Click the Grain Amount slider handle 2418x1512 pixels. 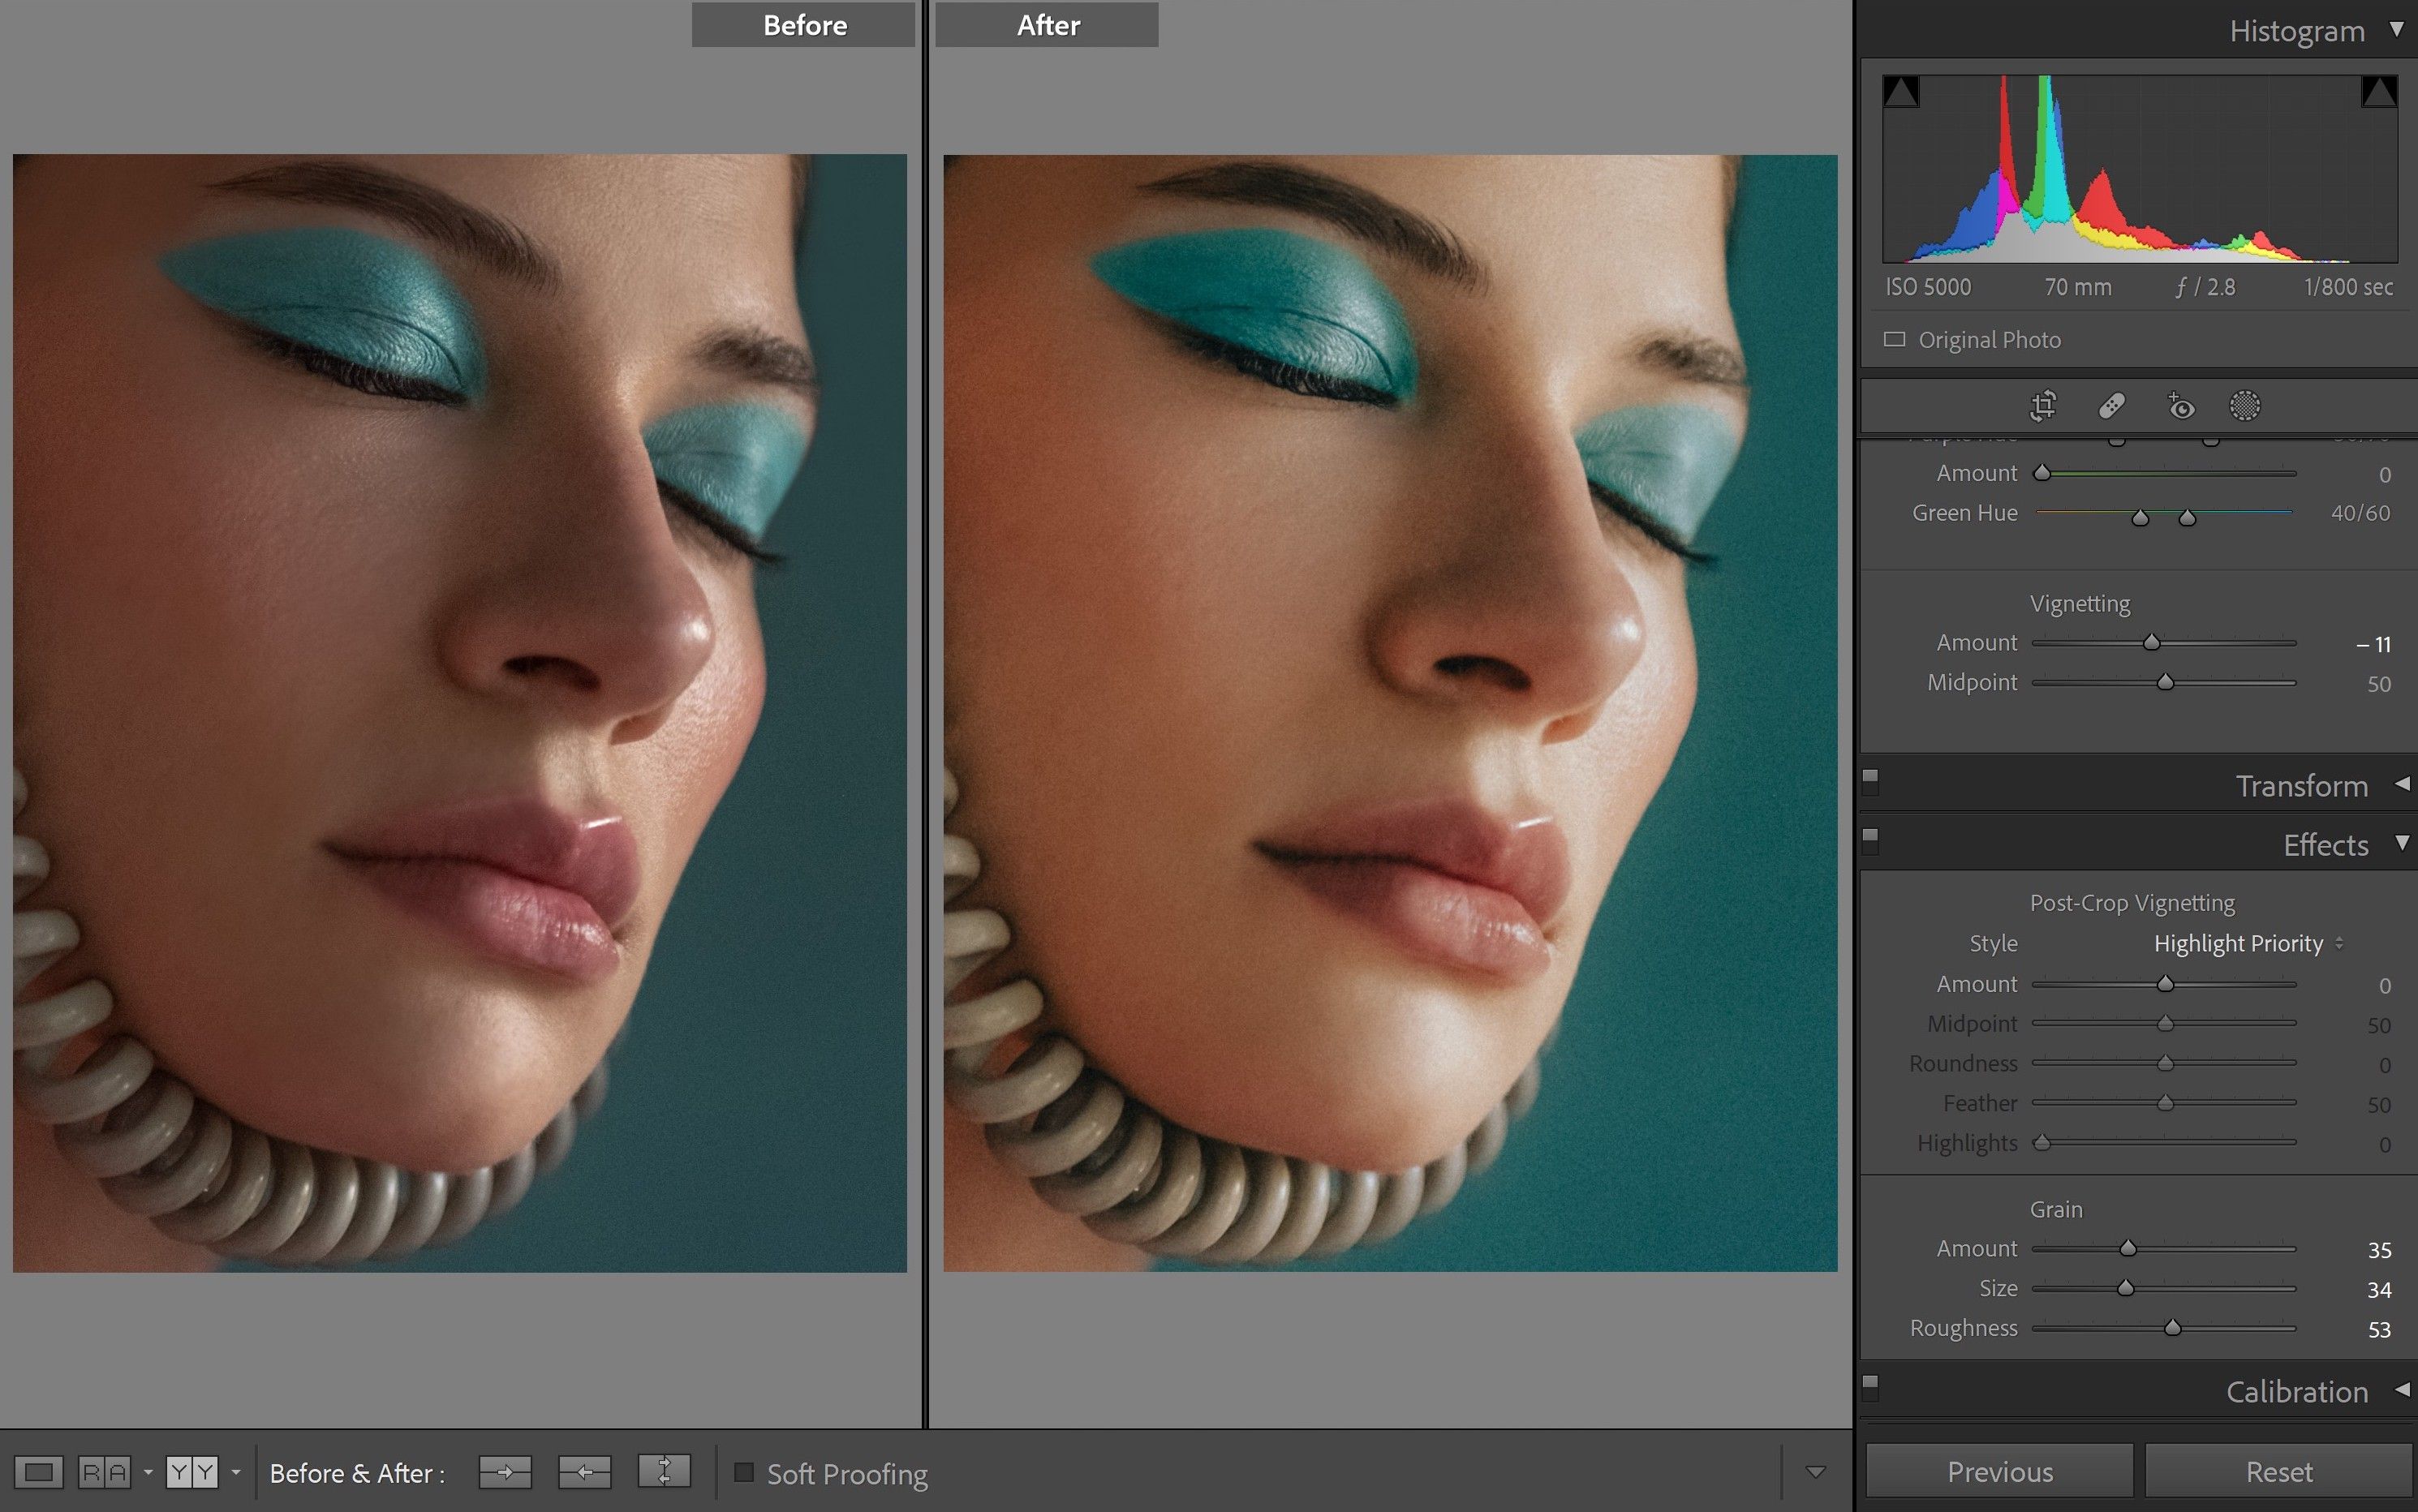coord(2128,1248)
